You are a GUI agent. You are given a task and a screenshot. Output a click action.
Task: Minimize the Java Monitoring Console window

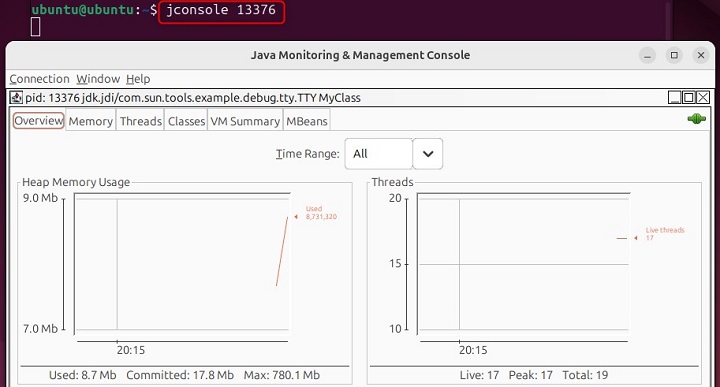point(647,56)
